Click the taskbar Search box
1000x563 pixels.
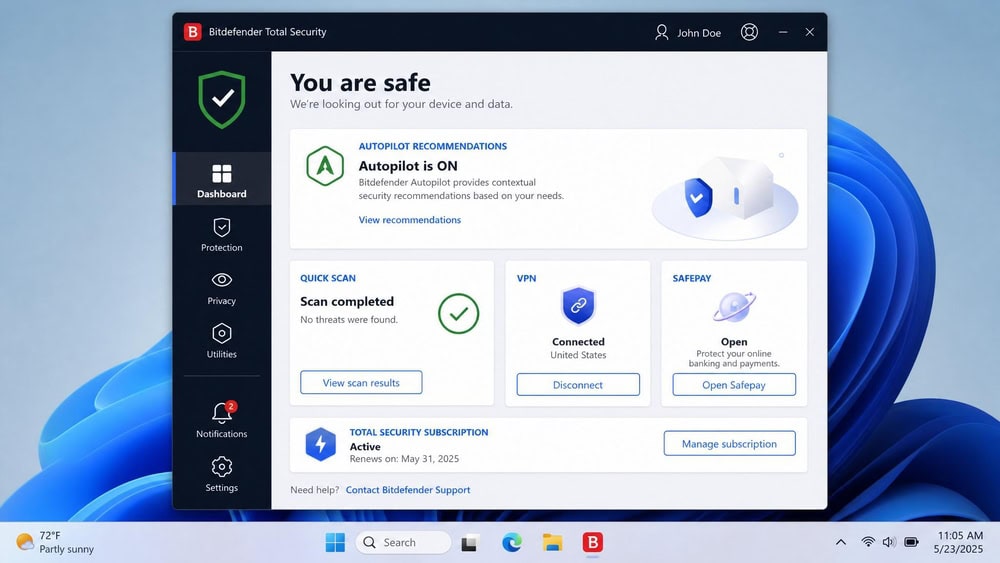[x=403, y=543]
